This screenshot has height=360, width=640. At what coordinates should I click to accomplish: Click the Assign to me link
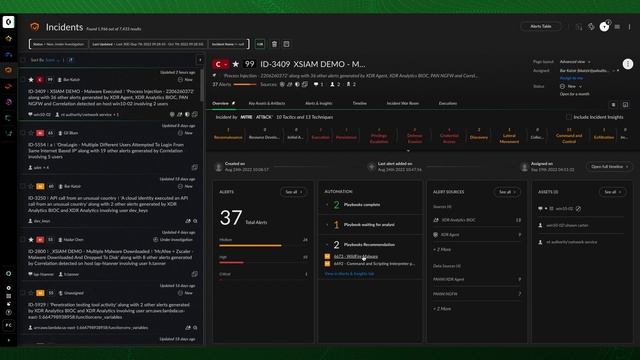pyautogui.click(x=571, y=78)
